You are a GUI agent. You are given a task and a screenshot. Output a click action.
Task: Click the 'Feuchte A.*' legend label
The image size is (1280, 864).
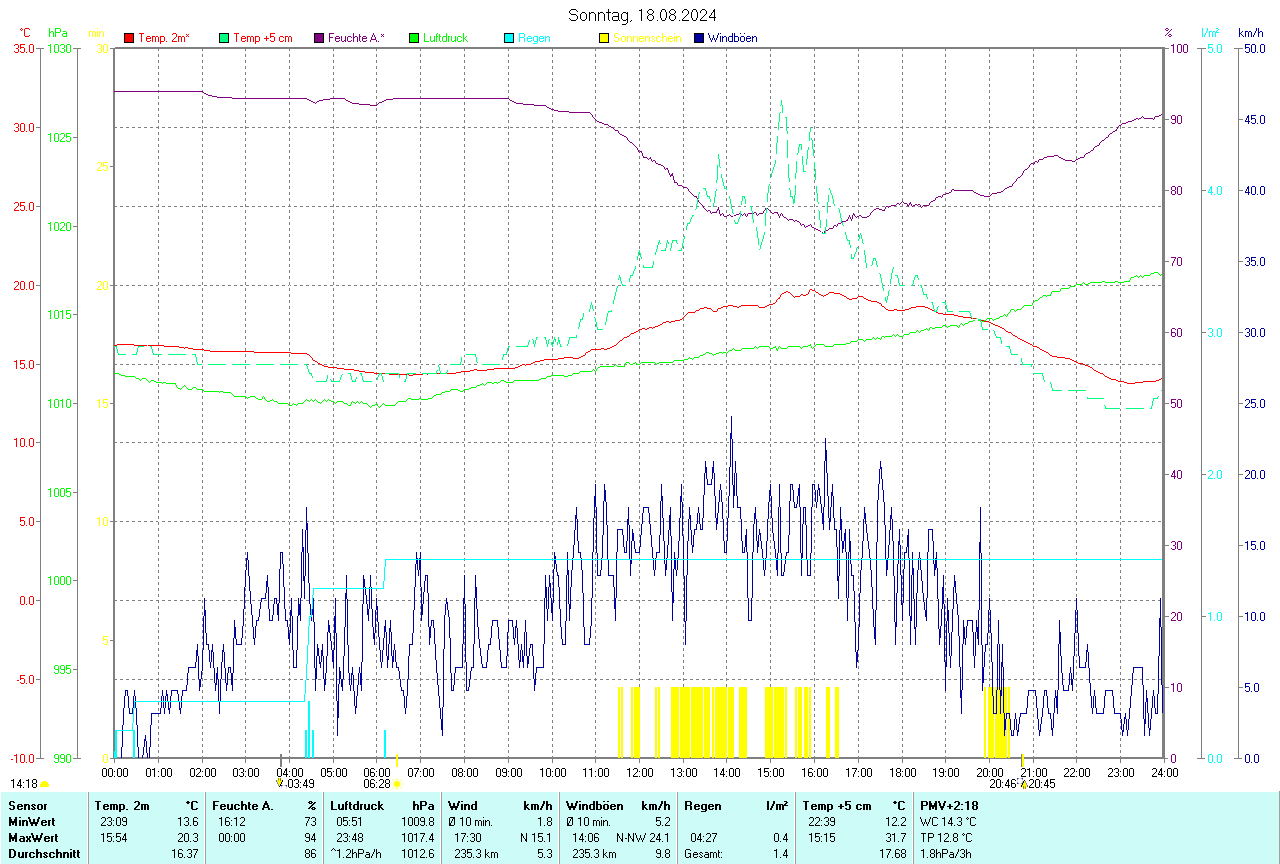[x=356, y=38]
